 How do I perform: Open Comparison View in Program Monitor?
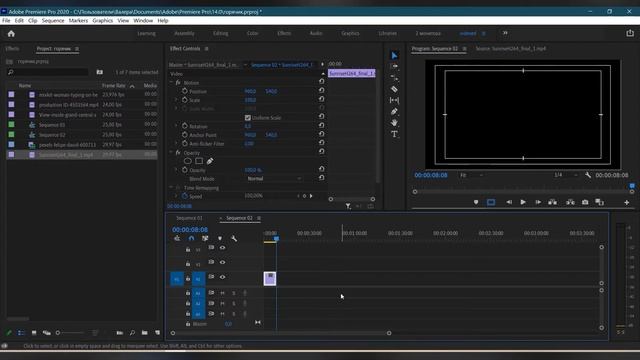pos(599,202)
